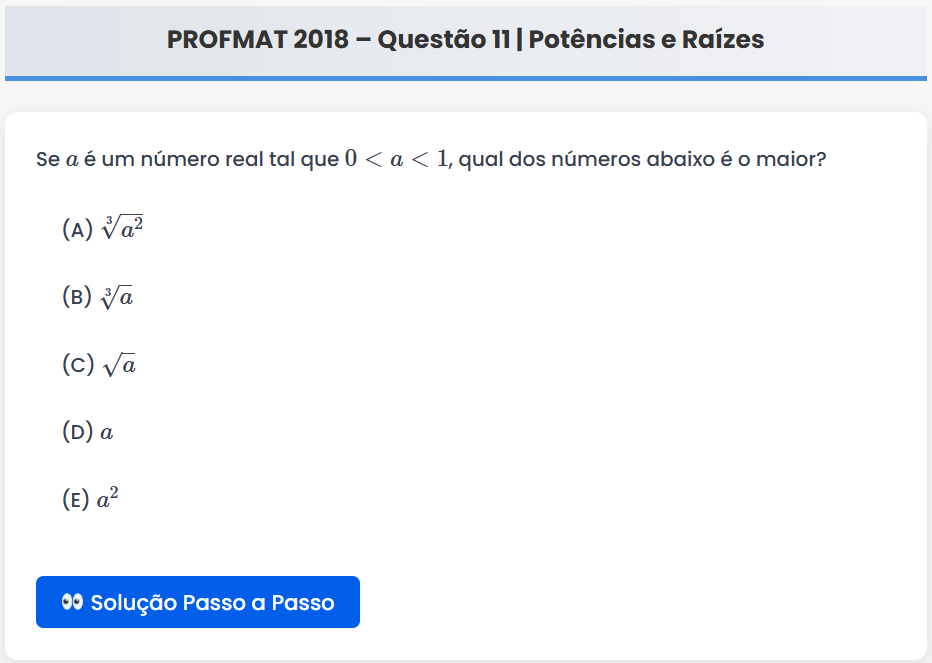
Task: Click the PROFMAT 2018 text in the header
Action: [258, 40]
